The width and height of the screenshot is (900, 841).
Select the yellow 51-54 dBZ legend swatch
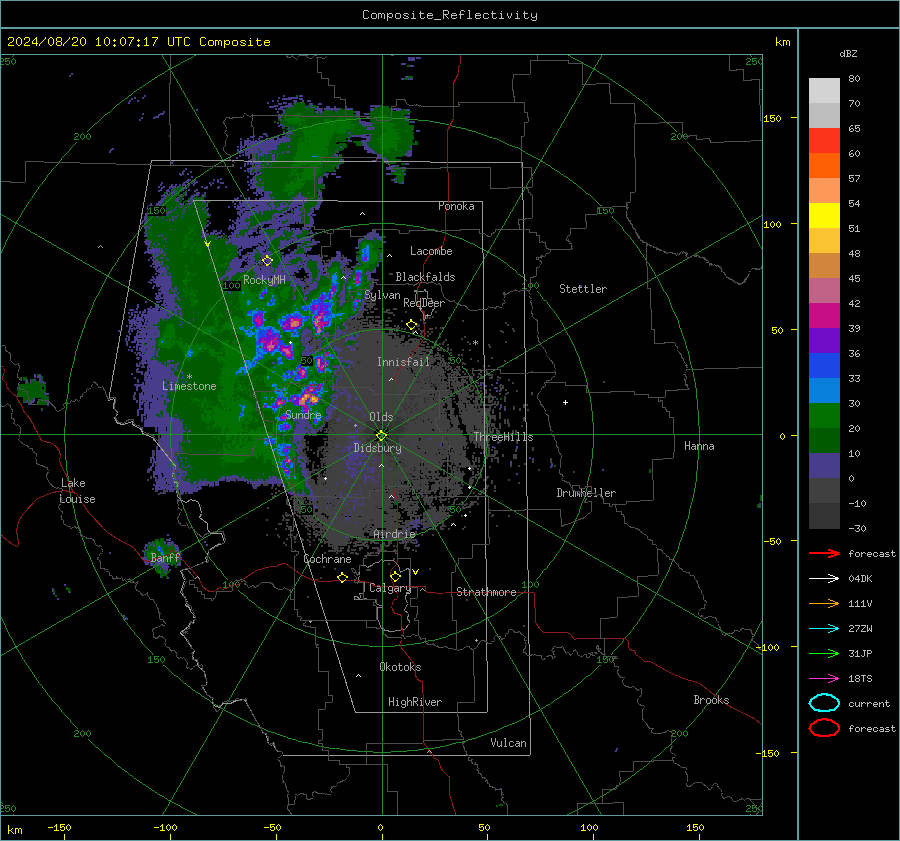click(x=824, y=216)
